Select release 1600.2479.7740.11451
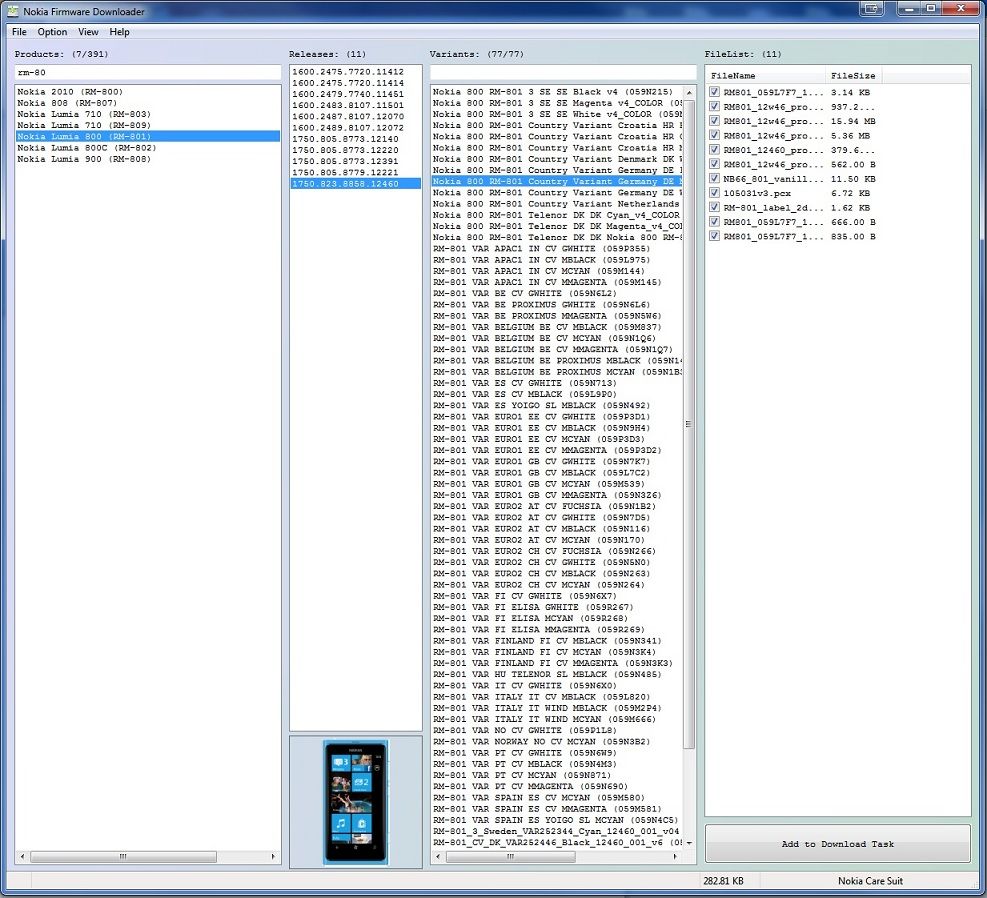 point(356,94)
